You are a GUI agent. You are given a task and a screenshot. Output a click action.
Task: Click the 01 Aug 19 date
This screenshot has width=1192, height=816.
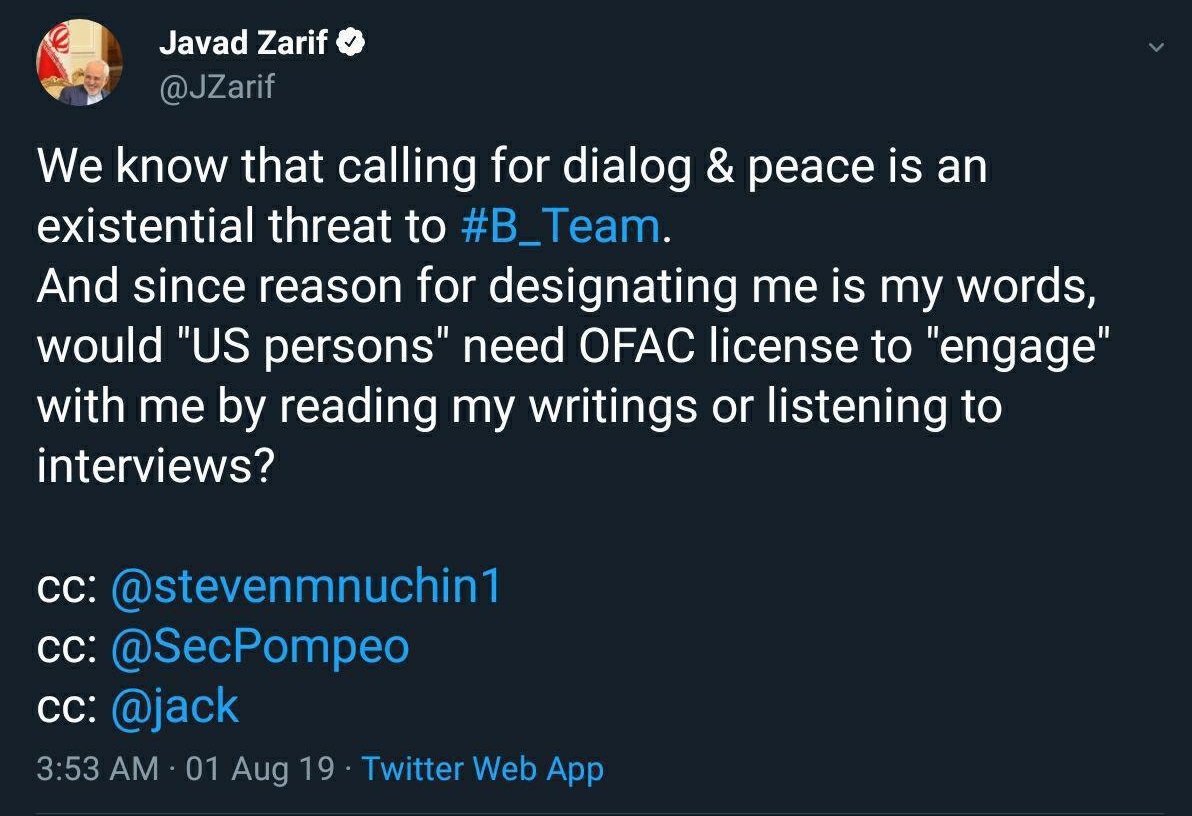(x=260, y=769)
